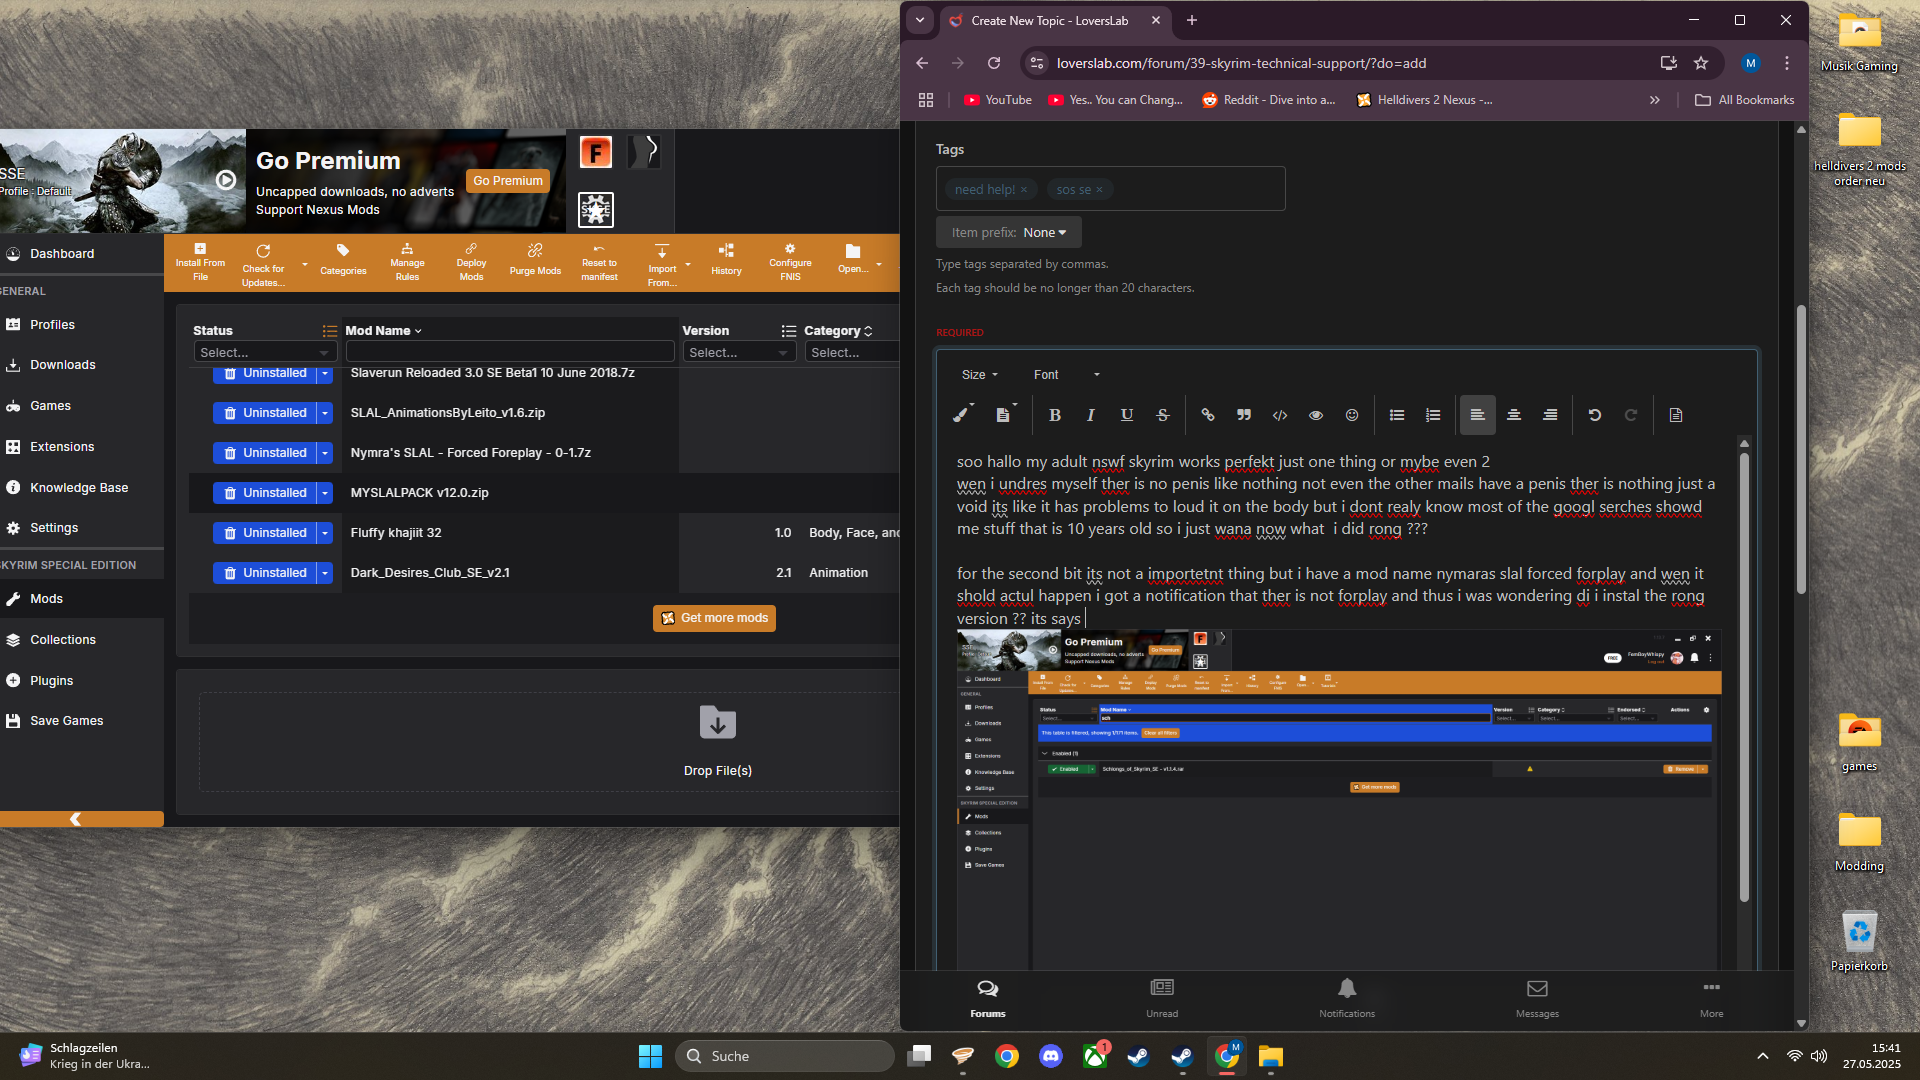The image size is (1920, 1080).
Task: Open Categories in Vortex toolbar
Action: click(343, 260)
